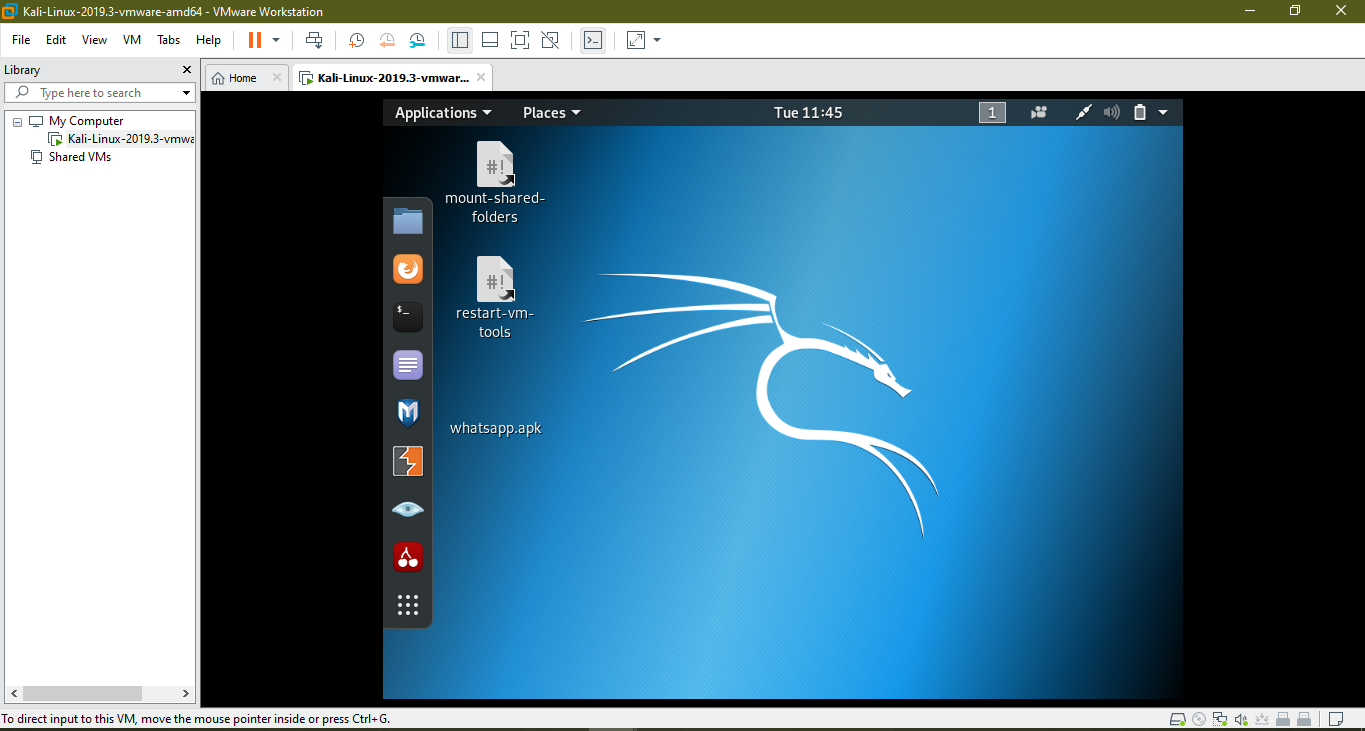The image size is (1365, 731).
Task: Open the File menu
Action: coord(21,40)
